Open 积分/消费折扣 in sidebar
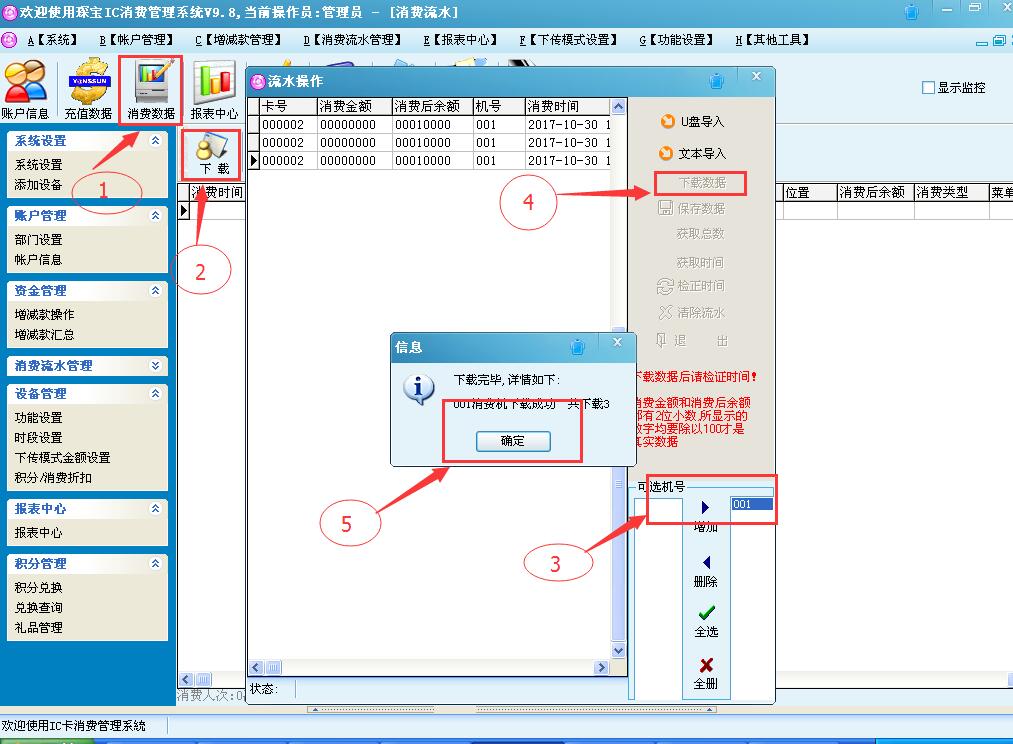The height and width of the screenshot is (744, 1013). click(54, 478)
